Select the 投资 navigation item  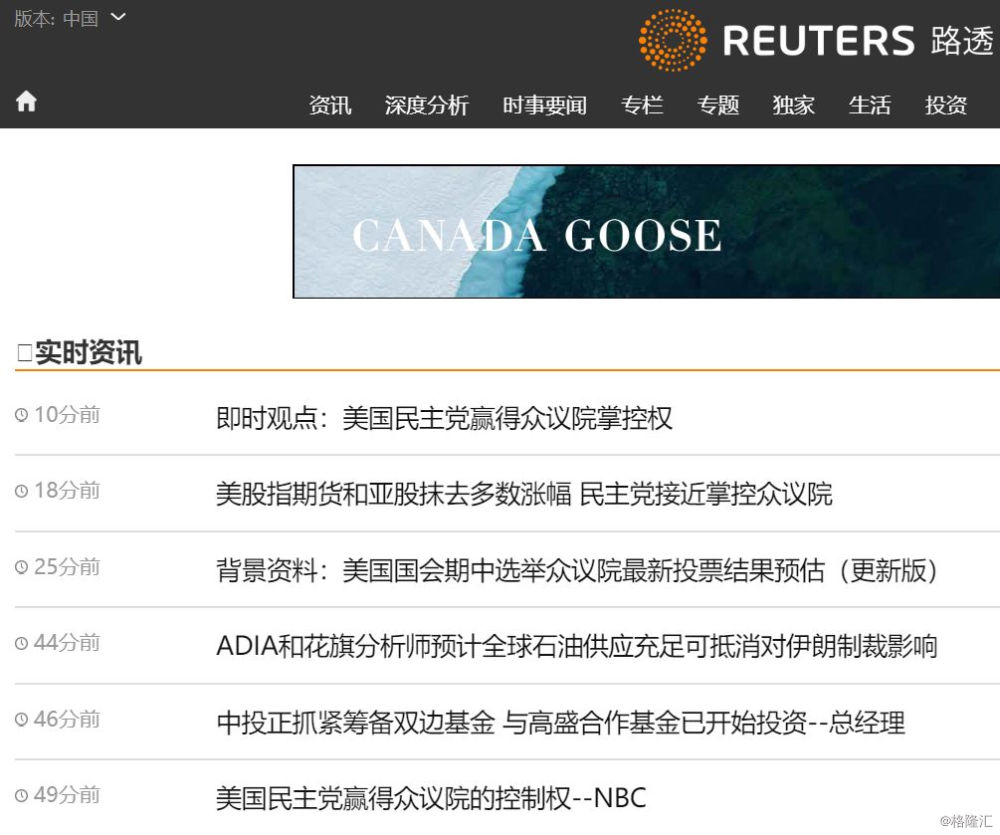(946, 105)
